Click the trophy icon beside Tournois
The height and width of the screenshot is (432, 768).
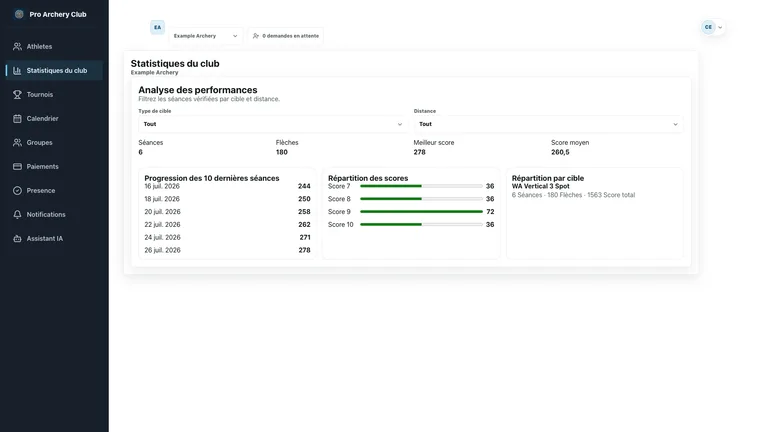click(17, 95)
